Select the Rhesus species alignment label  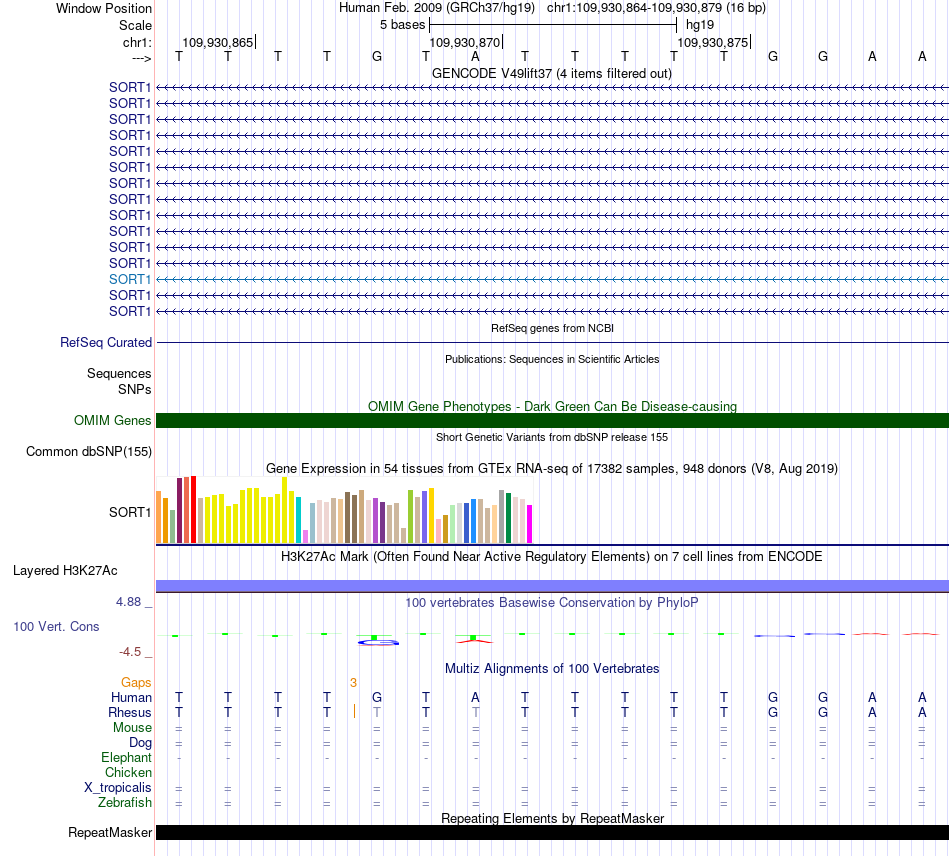pos(130,712)
